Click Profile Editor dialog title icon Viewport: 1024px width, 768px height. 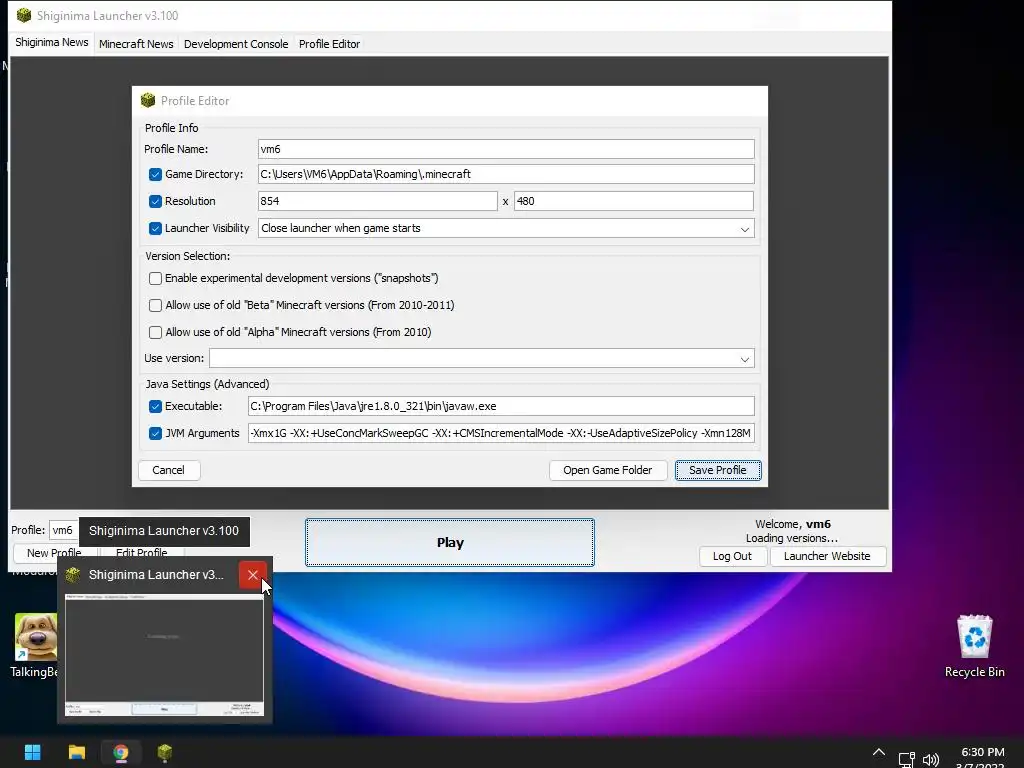148,100
